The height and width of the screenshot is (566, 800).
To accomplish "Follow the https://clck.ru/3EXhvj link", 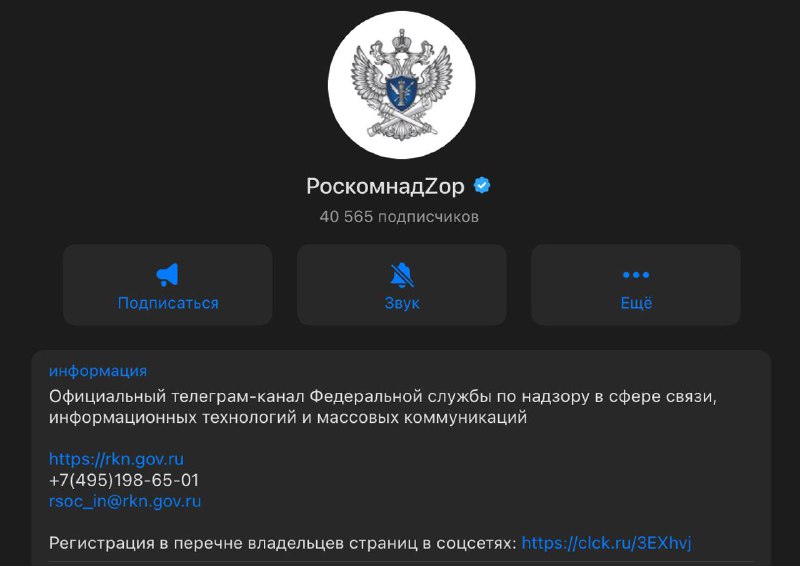I will click(x=606, y=543).
